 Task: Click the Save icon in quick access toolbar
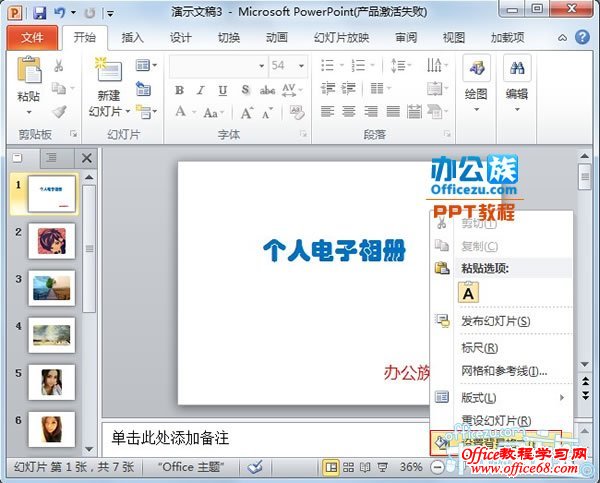click(x=40, y=13)
